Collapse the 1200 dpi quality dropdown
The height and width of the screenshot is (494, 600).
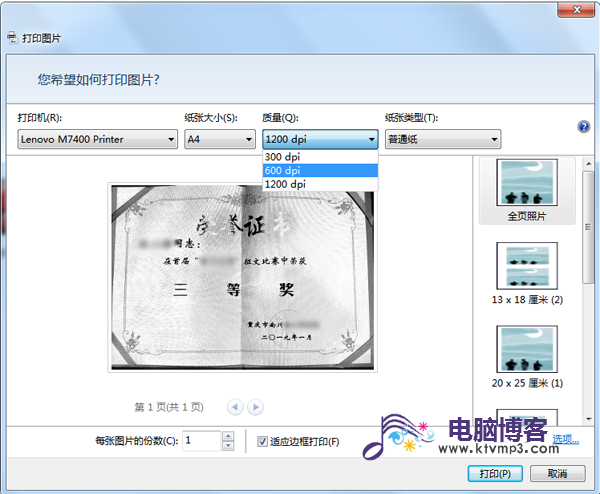pos(320,139)
